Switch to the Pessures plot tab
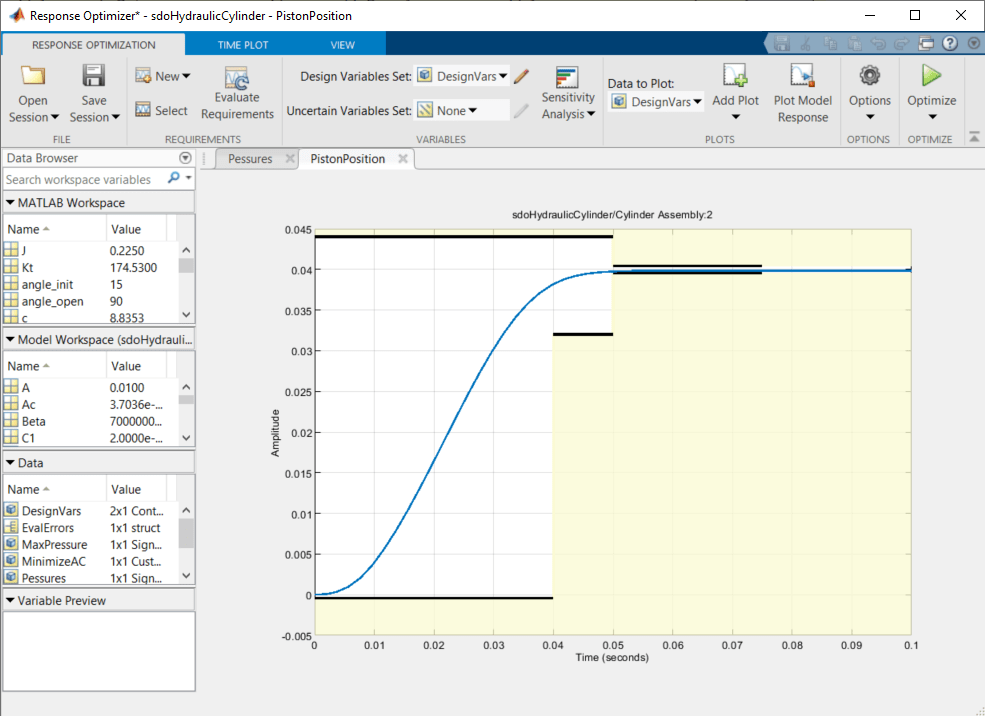Image resolution: width=985 pixels, height=716 pixels. pyautogui.click(x=251, y=158)
